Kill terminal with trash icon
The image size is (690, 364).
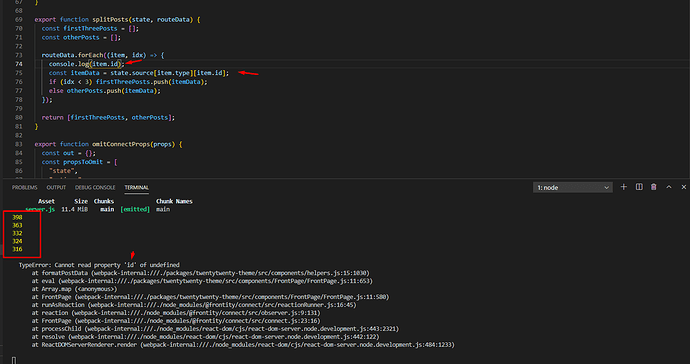pyautogui.click(x=653, y=187)
